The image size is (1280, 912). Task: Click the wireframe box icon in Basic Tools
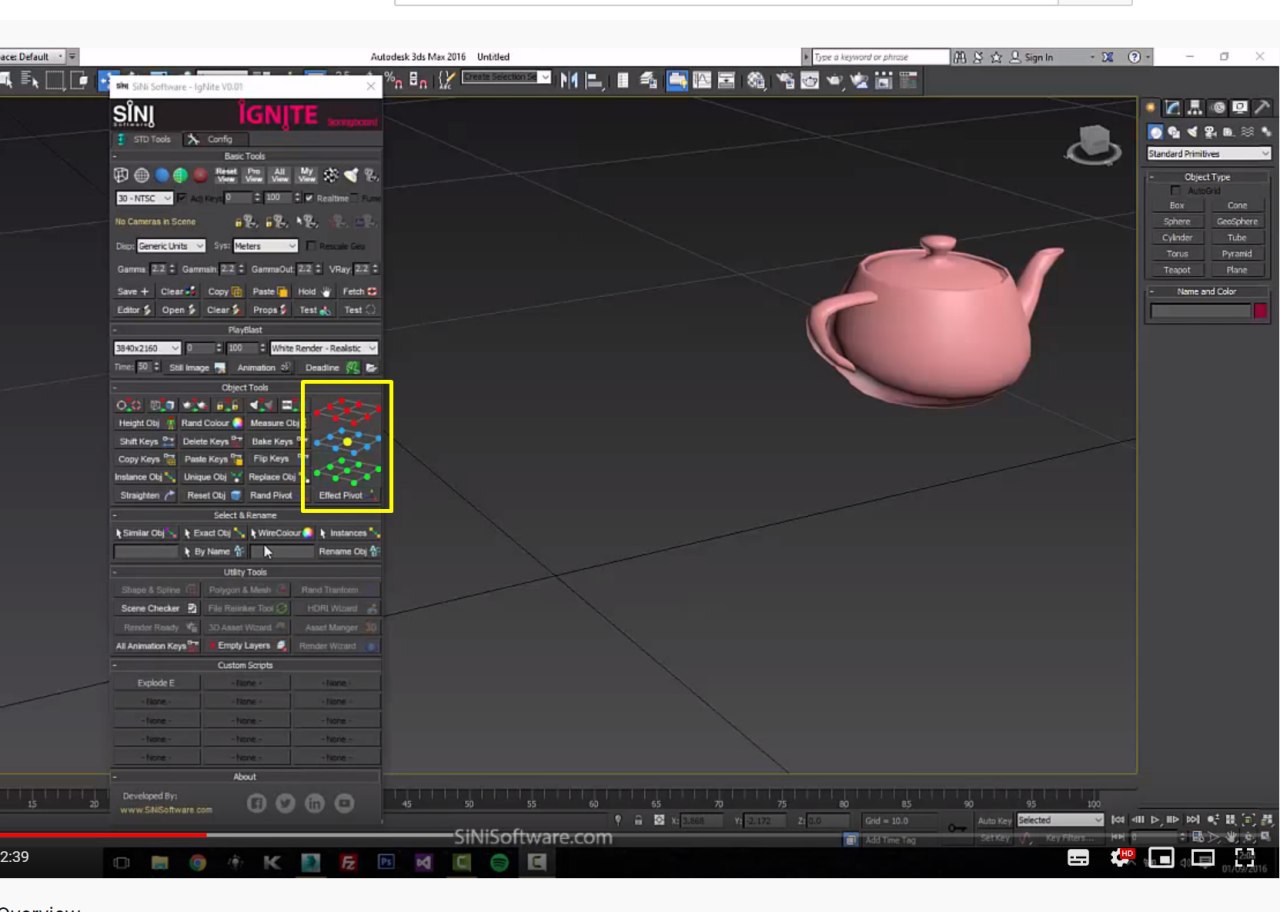click(x=122, y=175)
